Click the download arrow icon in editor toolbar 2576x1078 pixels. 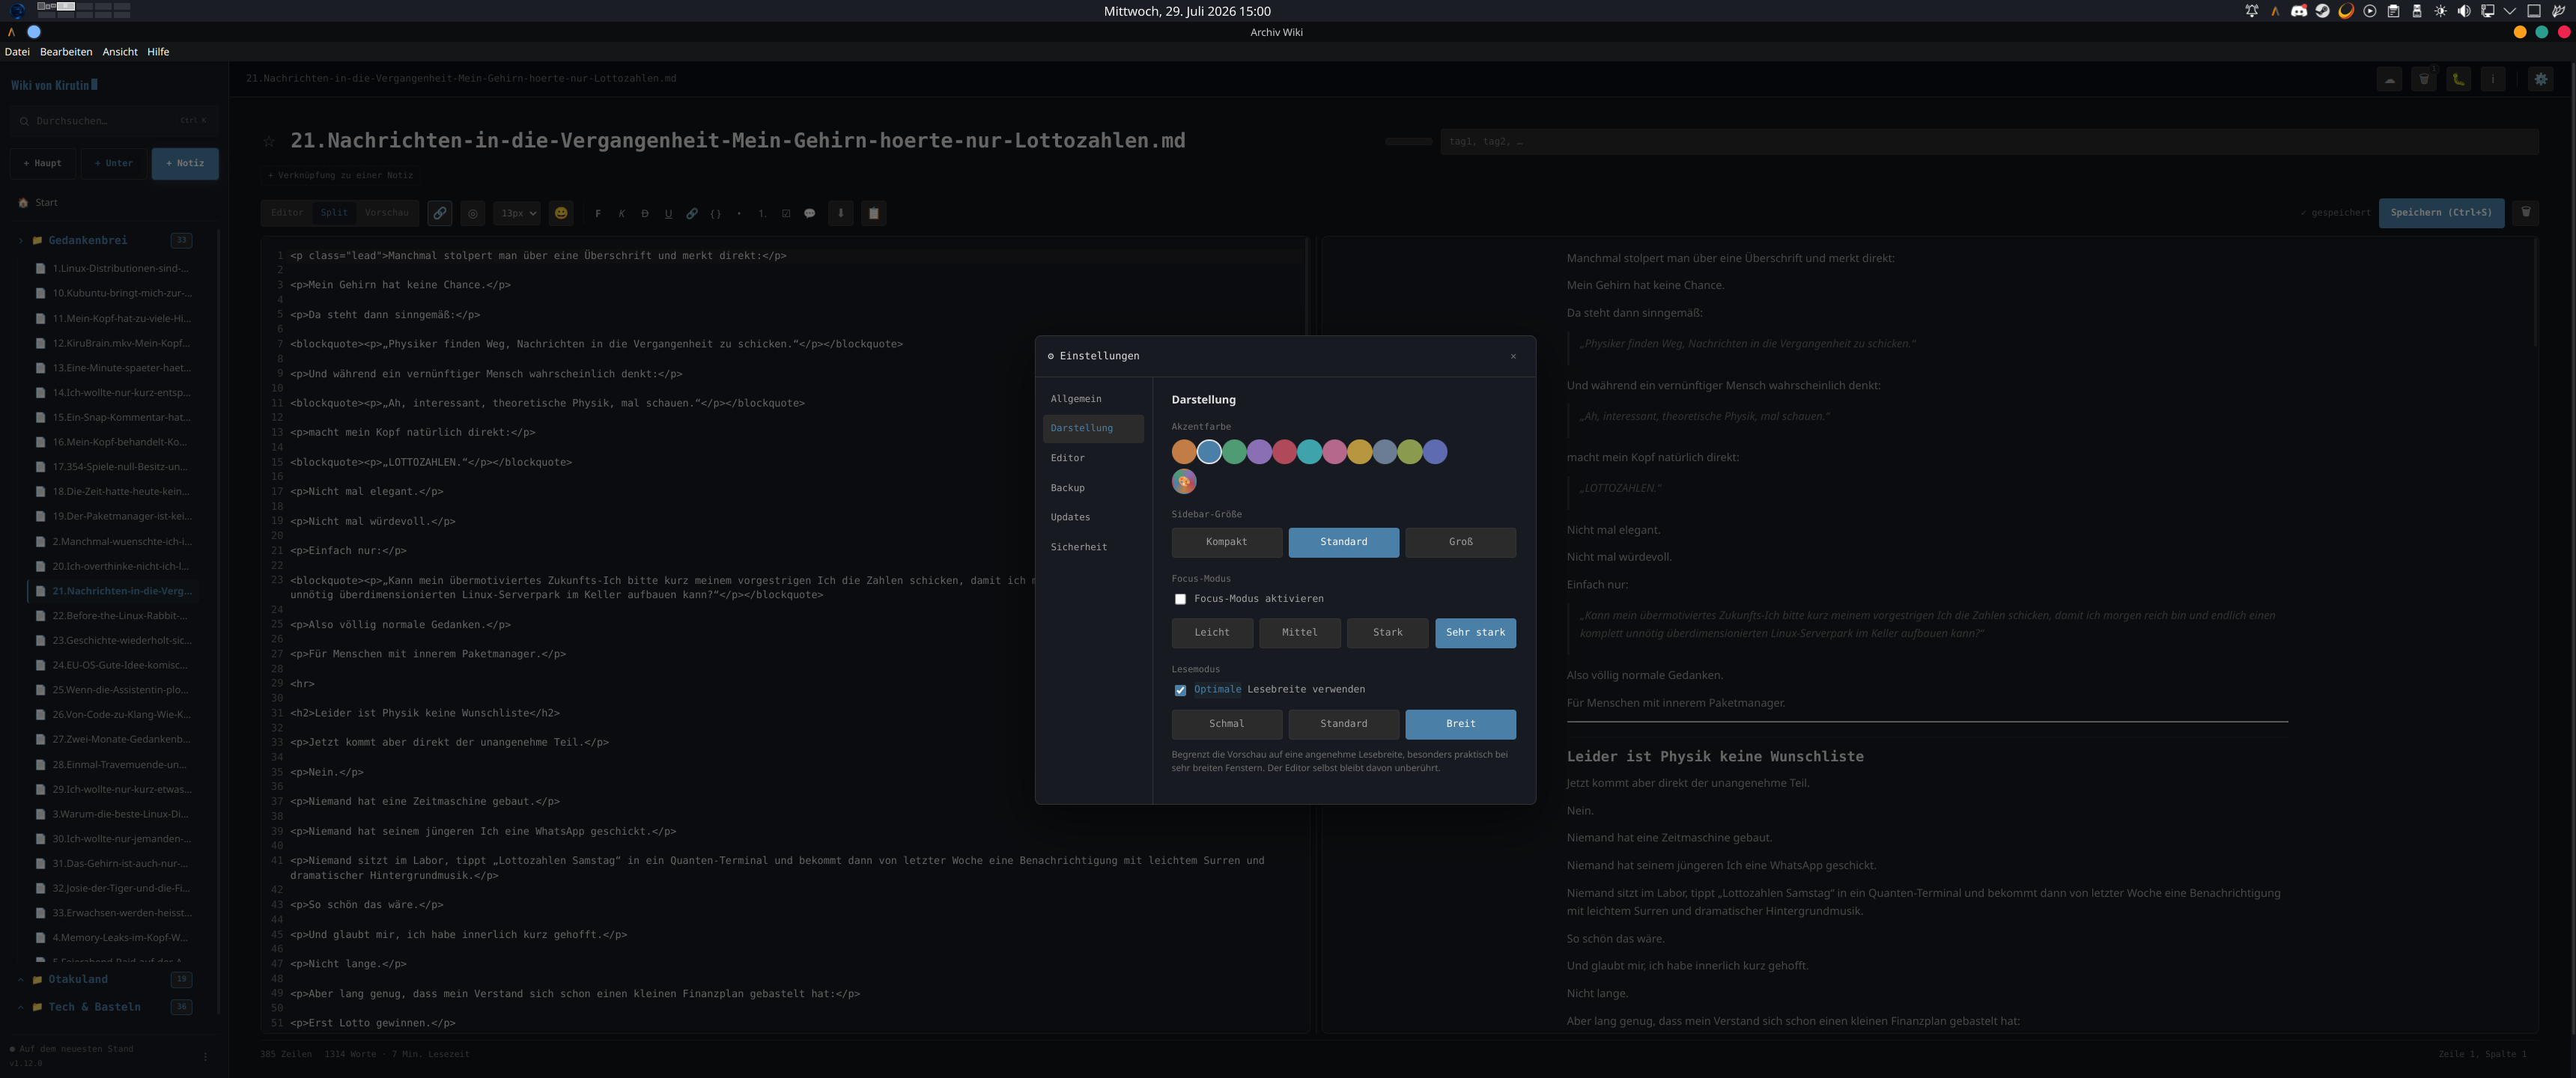point(841,213)
